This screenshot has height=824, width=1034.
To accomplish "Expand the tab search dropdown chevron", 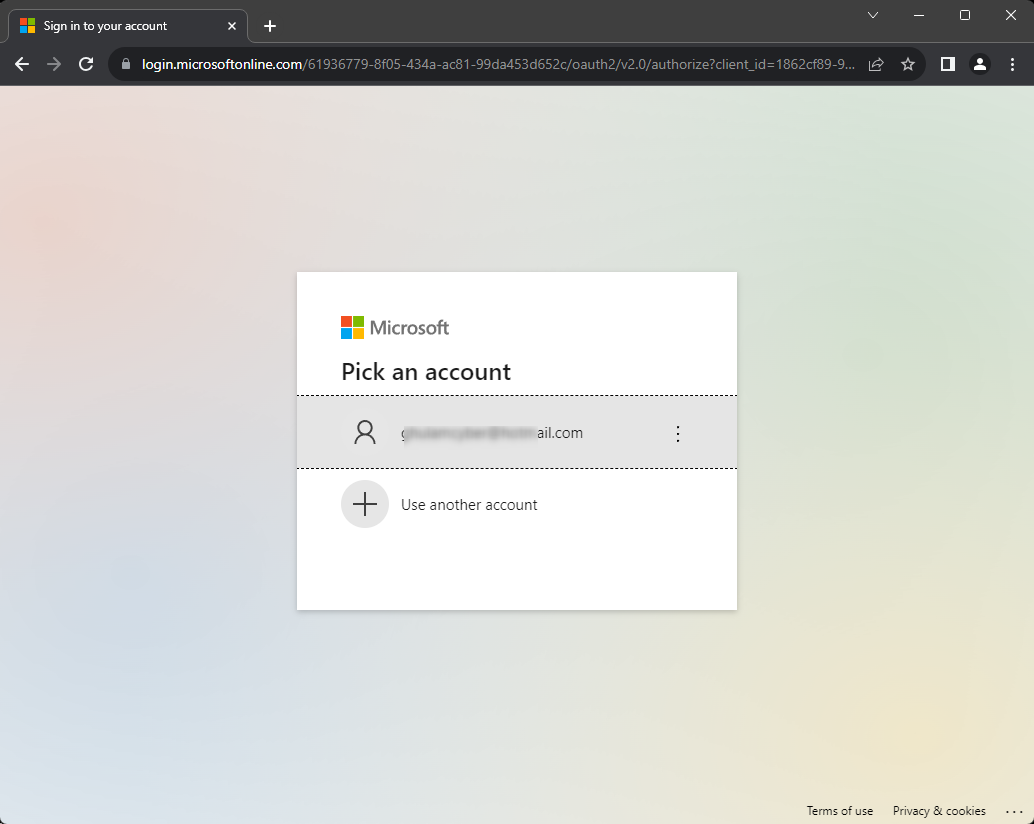I will pos(872,15).
